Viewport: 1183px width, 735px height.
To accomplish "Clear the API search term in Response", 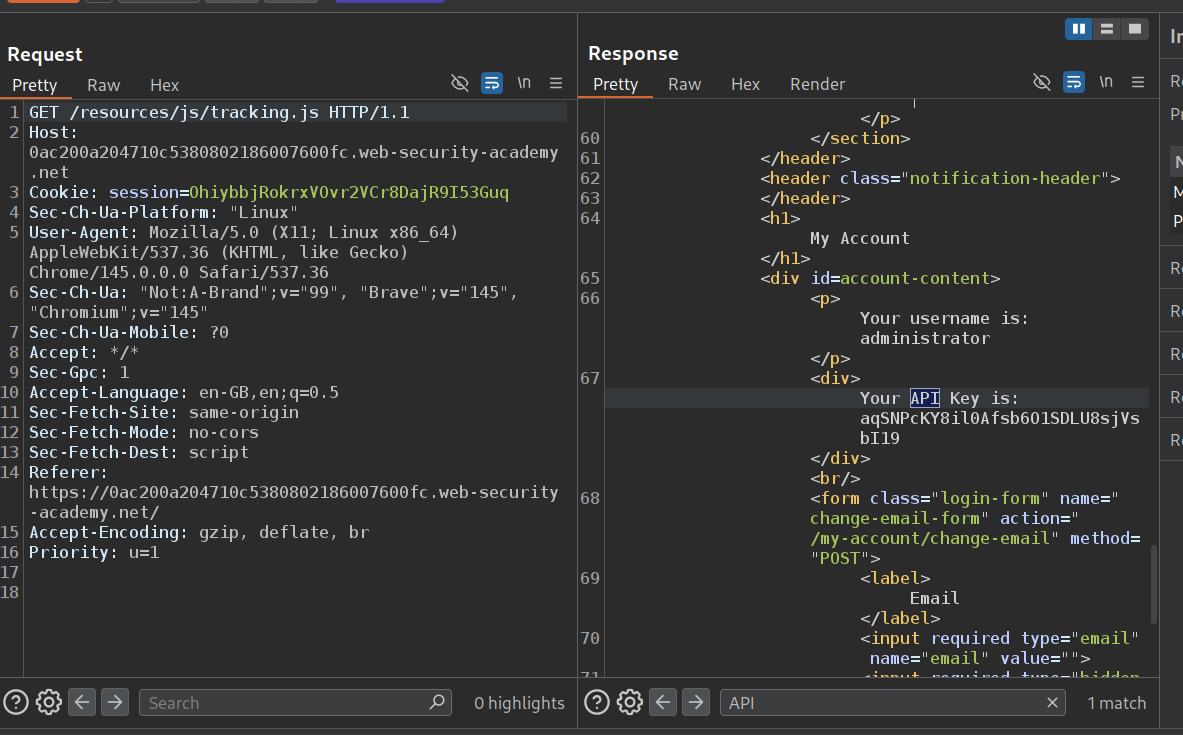I will pyautogui.click(x=1052, y=703).
